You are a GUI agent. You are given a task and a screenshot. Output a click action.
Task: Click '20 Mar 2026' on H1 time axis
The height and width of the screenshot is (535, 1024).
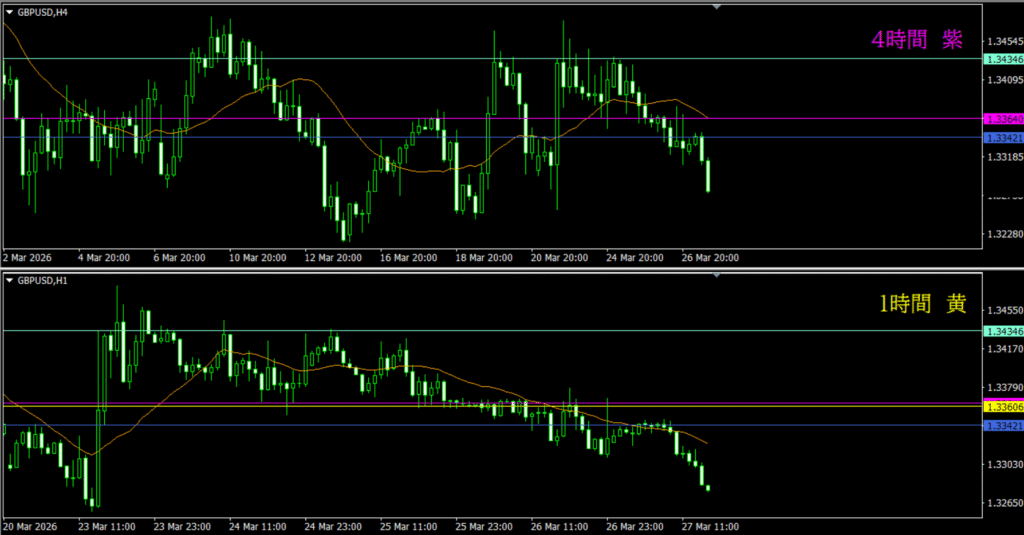(32, 526)
